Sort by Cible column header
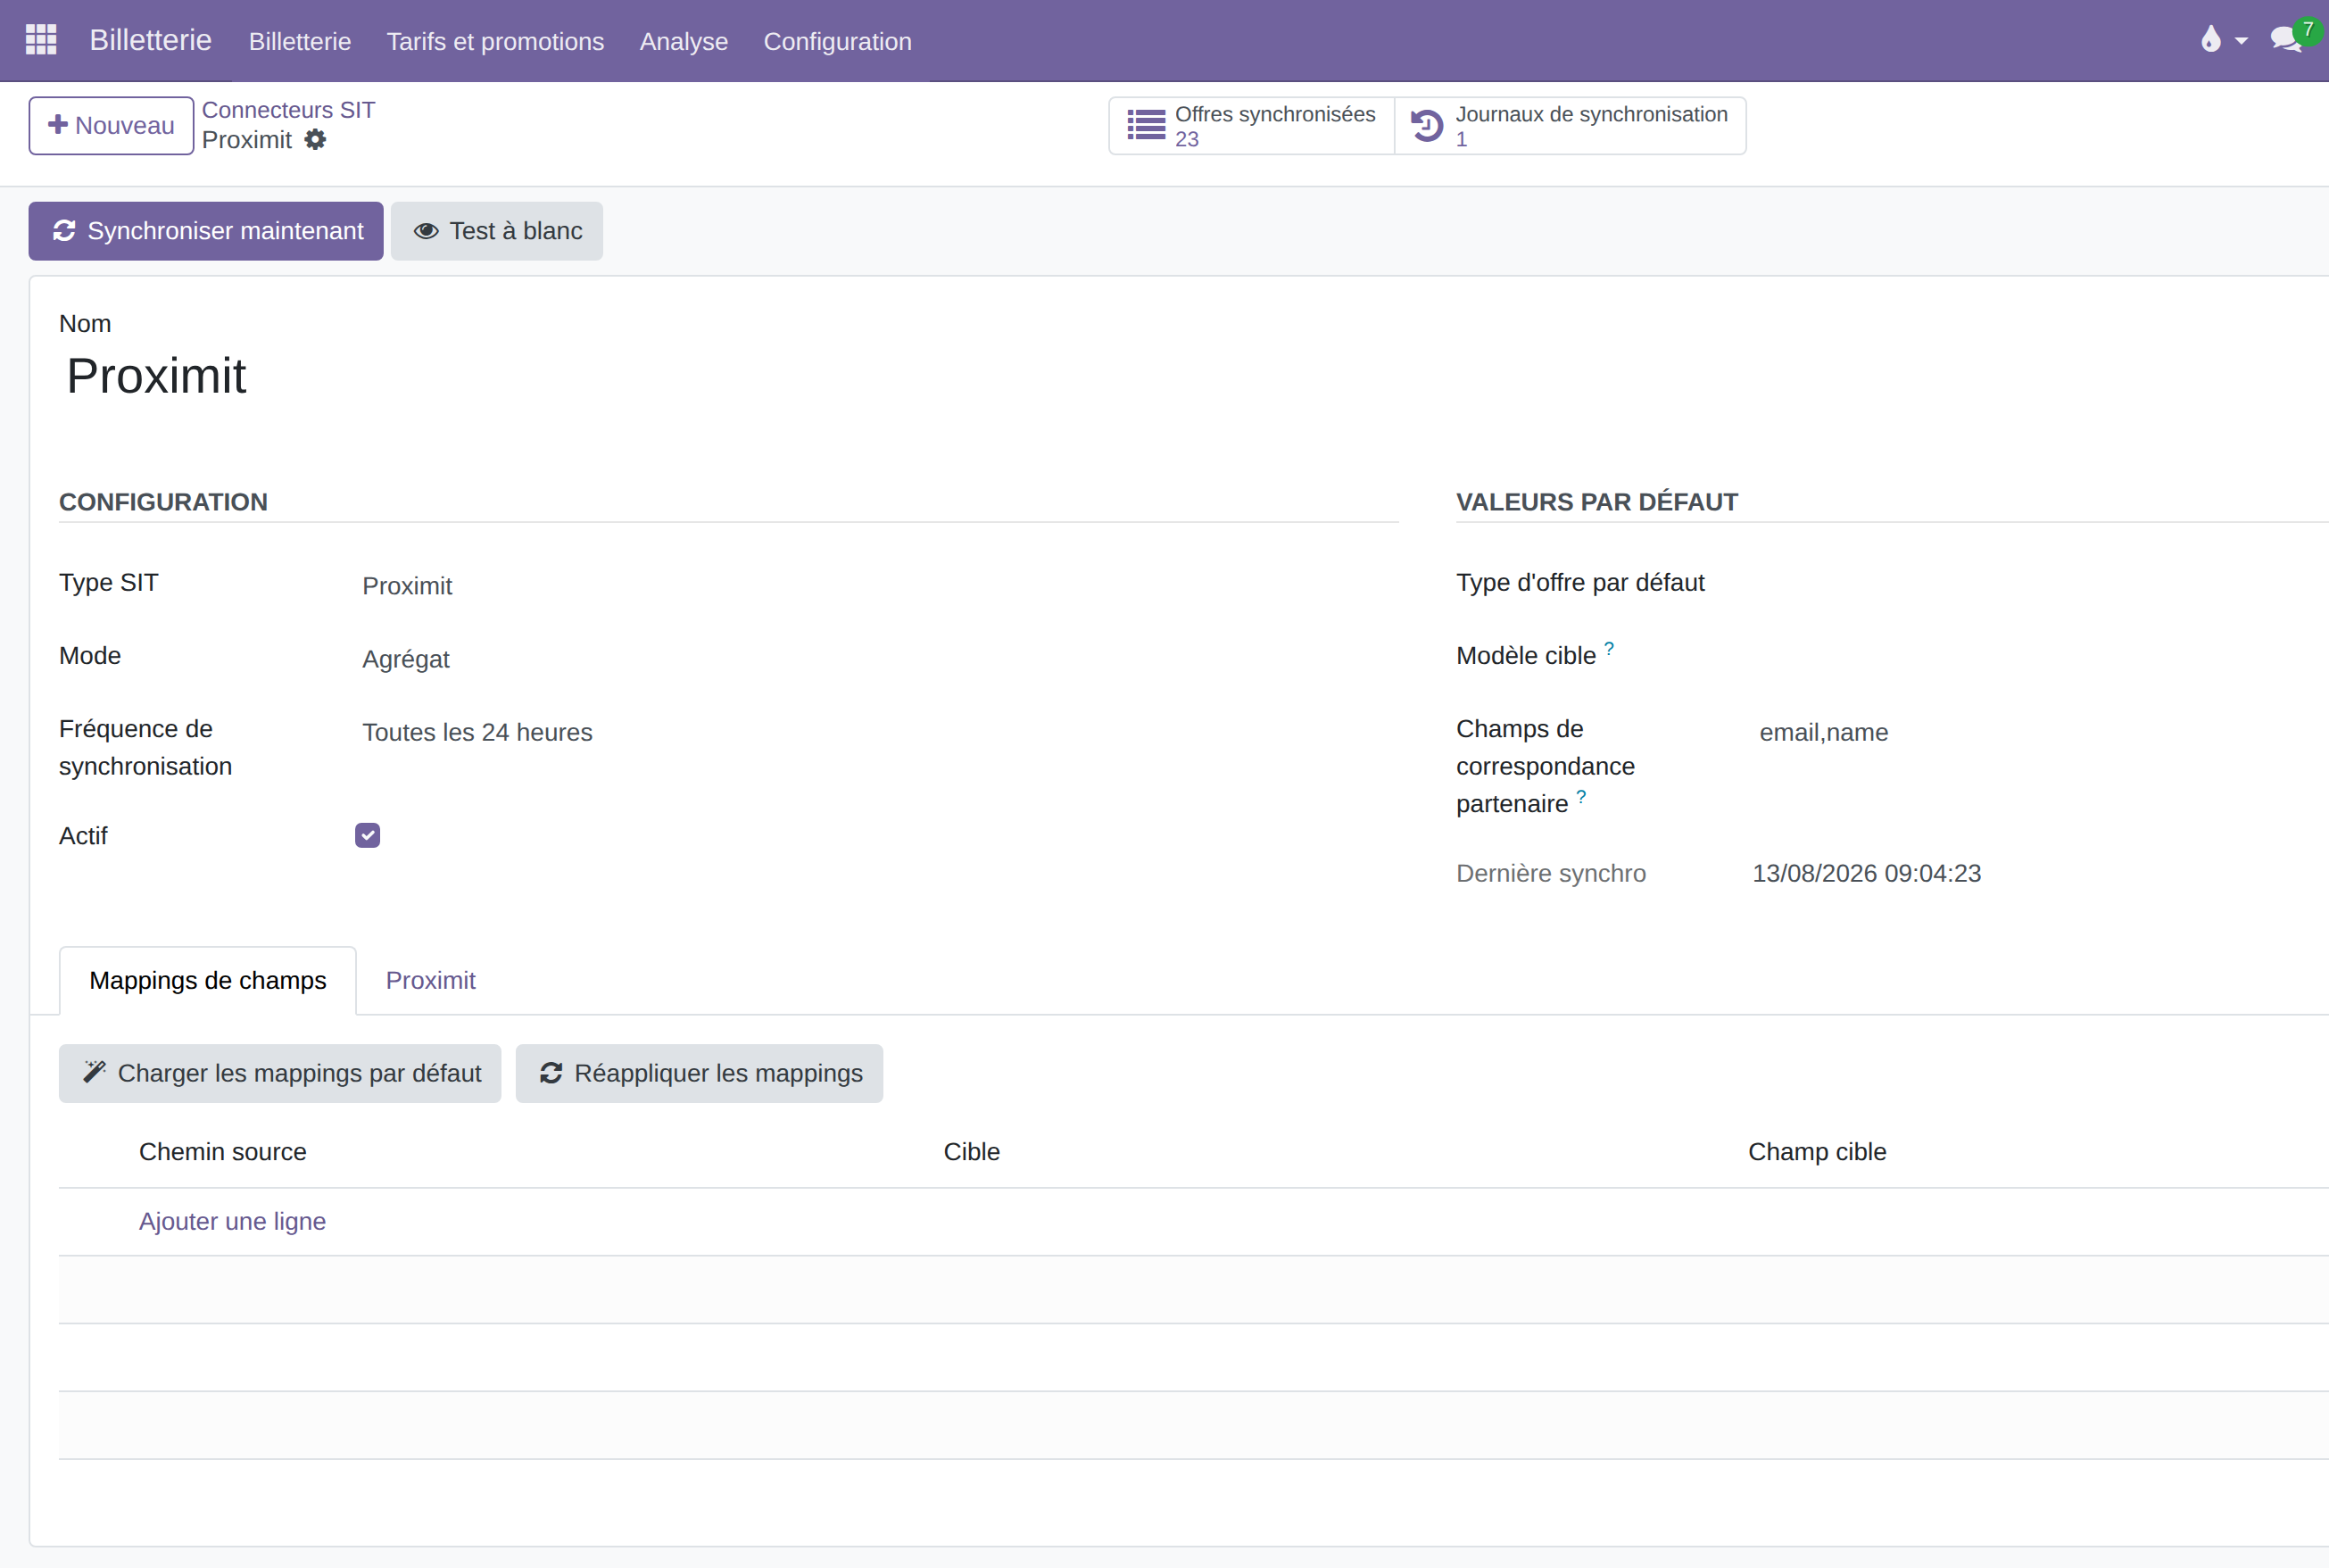 click(972, 1152)
